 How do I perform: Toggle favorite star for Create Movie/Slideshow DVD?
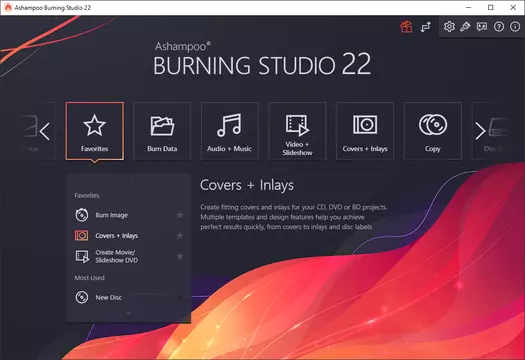click(180, 256)
